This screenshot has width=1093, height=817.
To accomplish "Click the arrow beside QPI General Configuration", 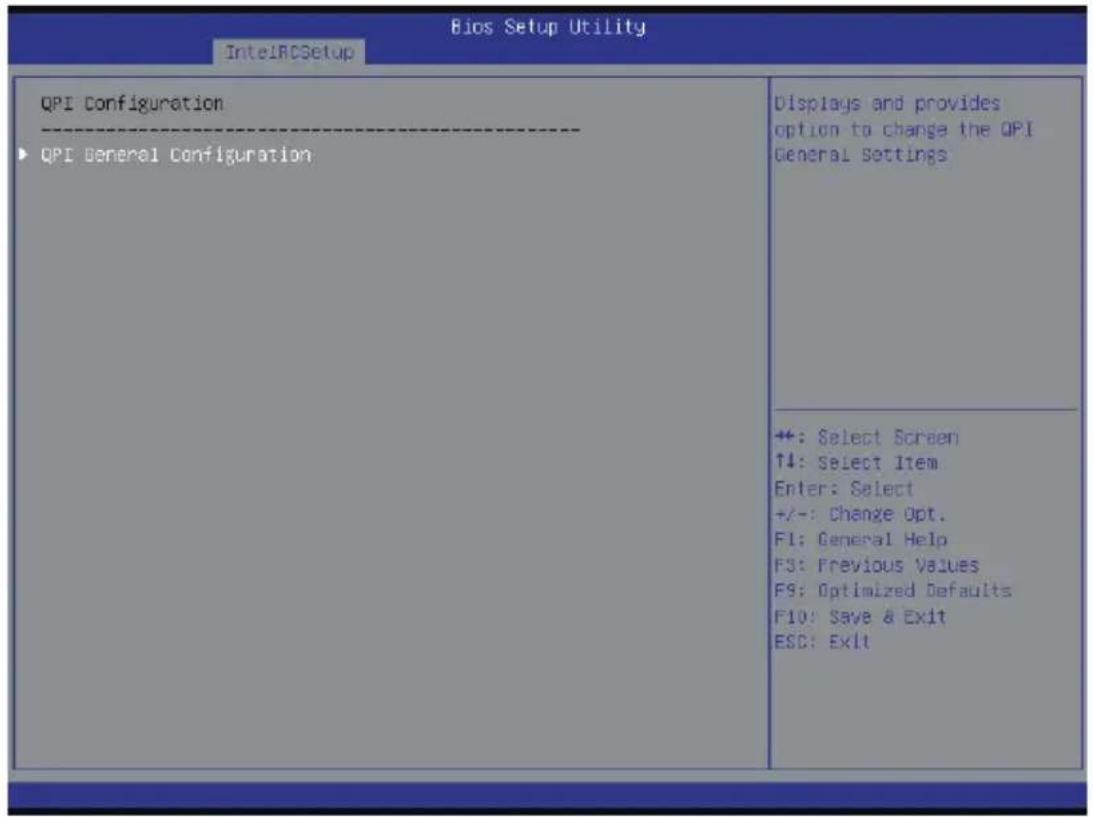I will click(x=24, y=154).
